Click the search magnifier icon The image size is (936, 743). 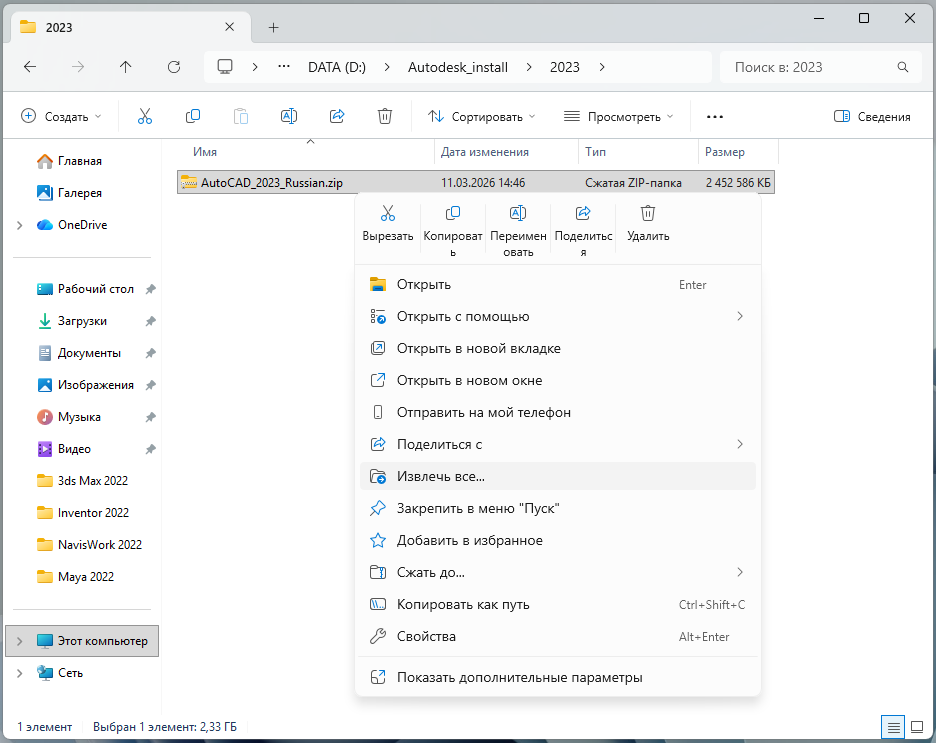coord(903,67)
